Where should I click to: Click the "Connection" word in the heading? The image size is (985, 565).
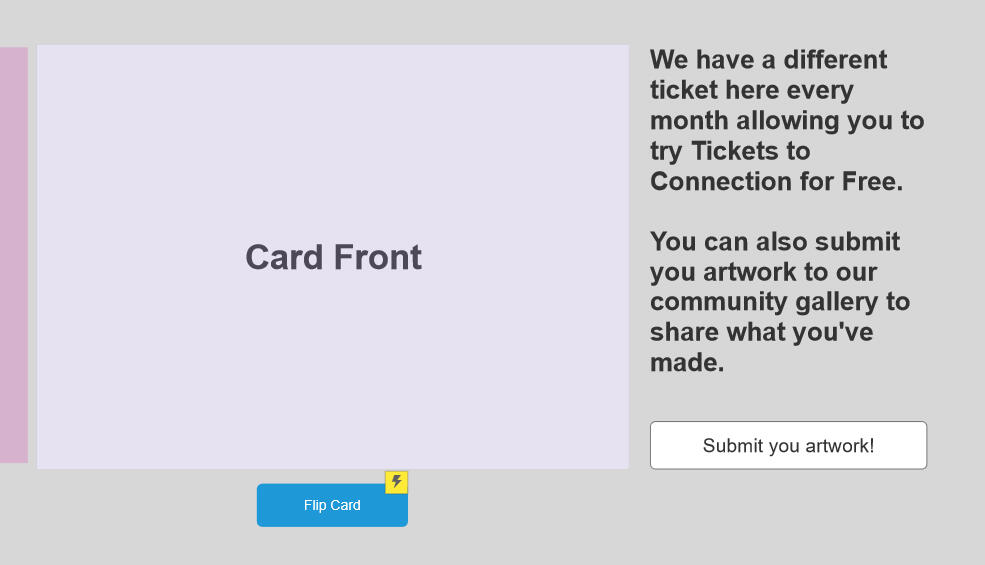coord(717,181)
